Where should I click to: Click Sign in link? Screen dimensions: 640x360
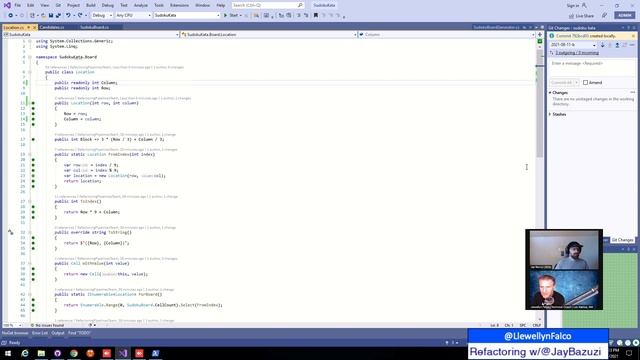[x=576, y=5]
